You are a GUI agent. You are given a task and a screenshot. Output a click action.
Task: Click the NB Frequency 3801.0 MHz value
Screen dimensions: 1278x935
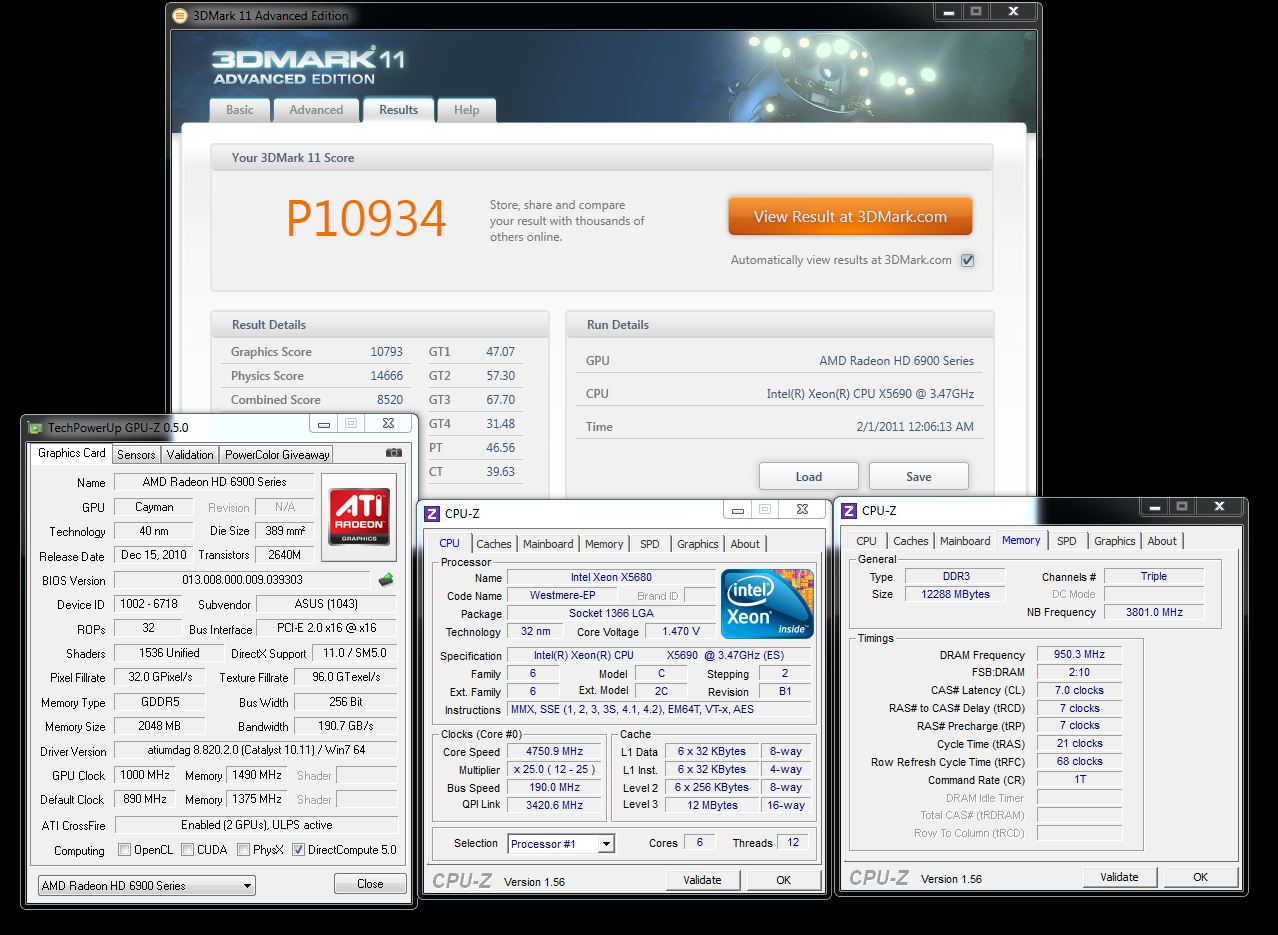(1154, 612)
